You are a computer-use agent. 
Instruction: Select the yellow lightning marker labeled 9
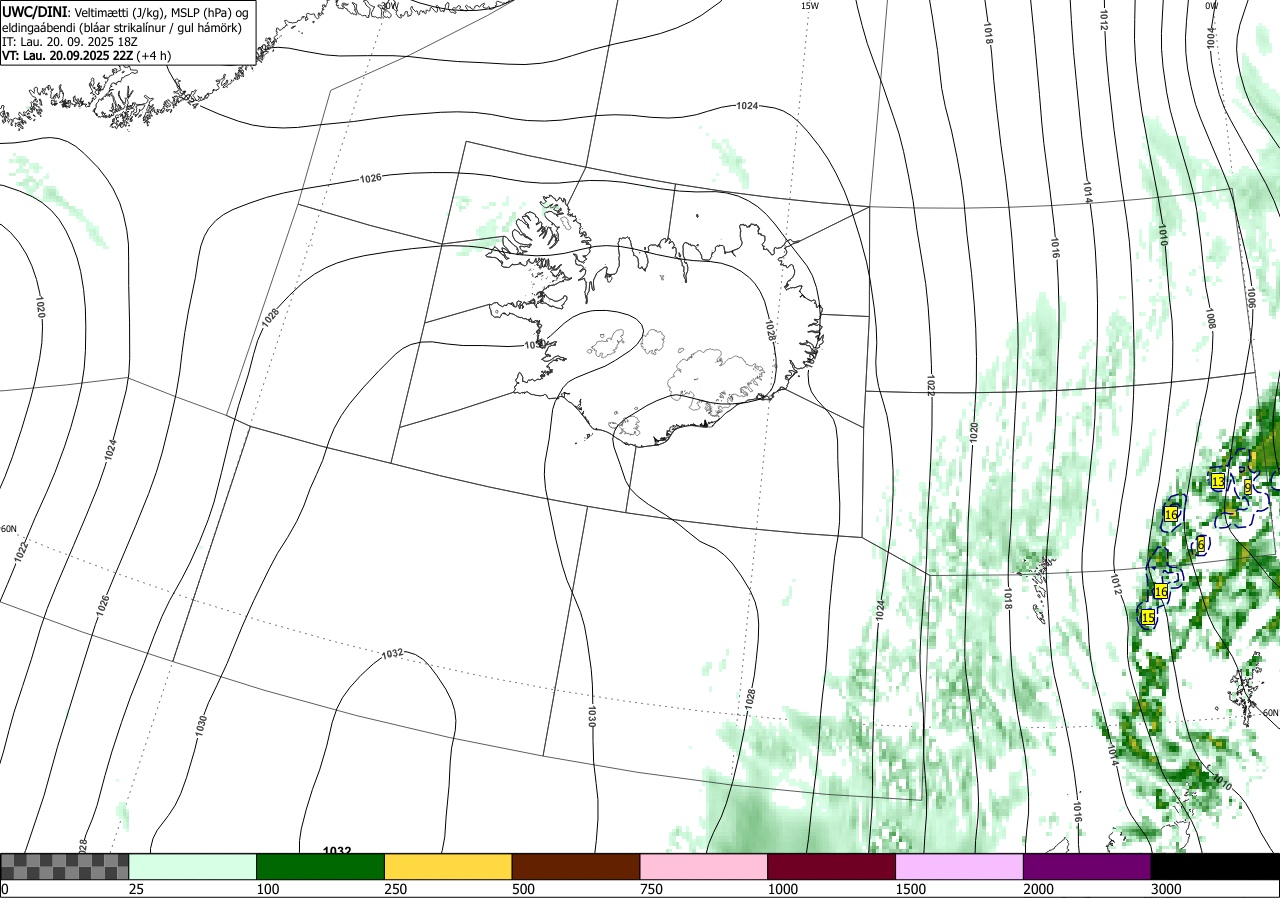1248,487
